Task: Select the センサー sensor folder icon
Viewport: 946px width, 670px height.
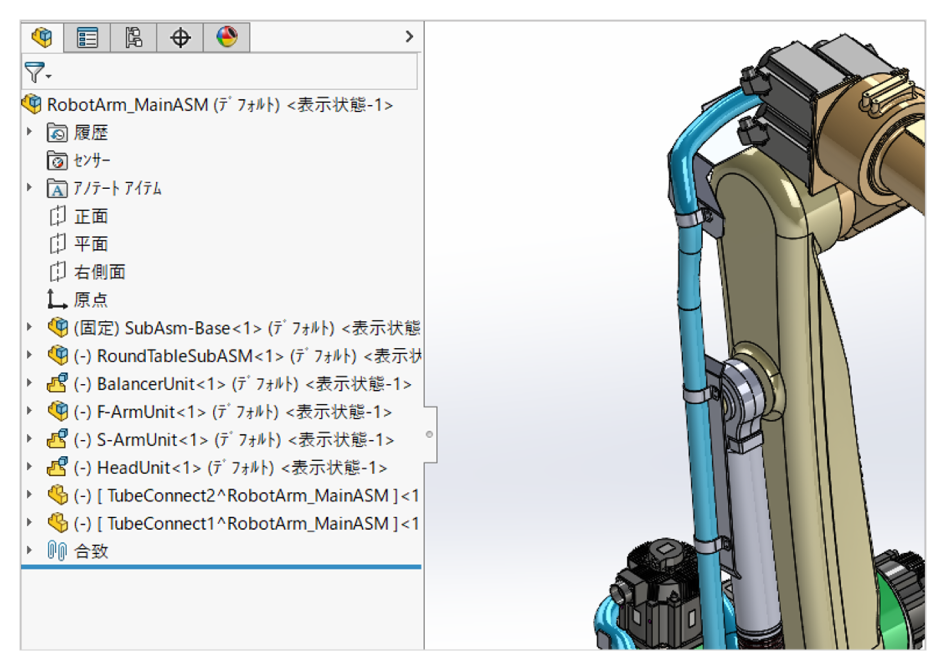Action: click(x=57, y=160)
